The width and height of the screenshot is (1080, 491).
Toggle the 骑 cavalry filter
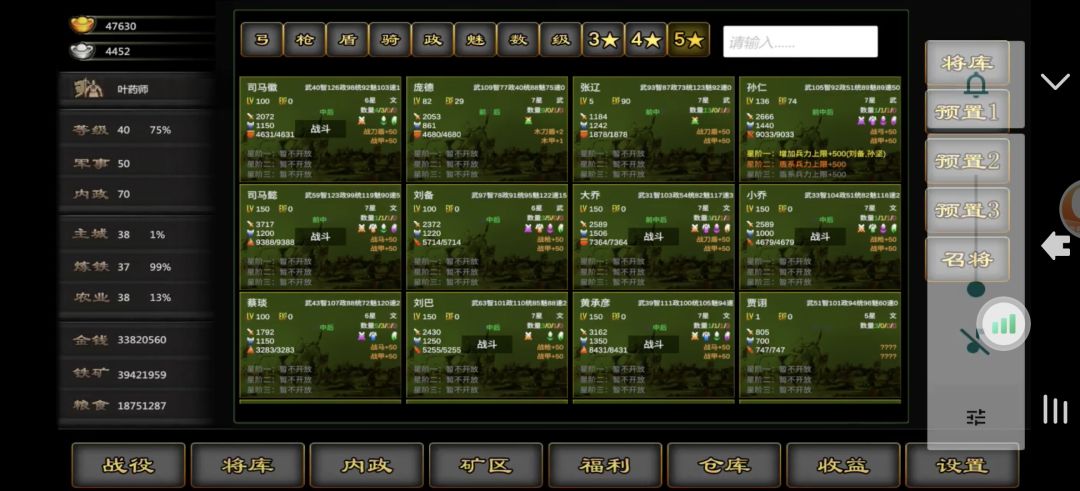(390, 40)
